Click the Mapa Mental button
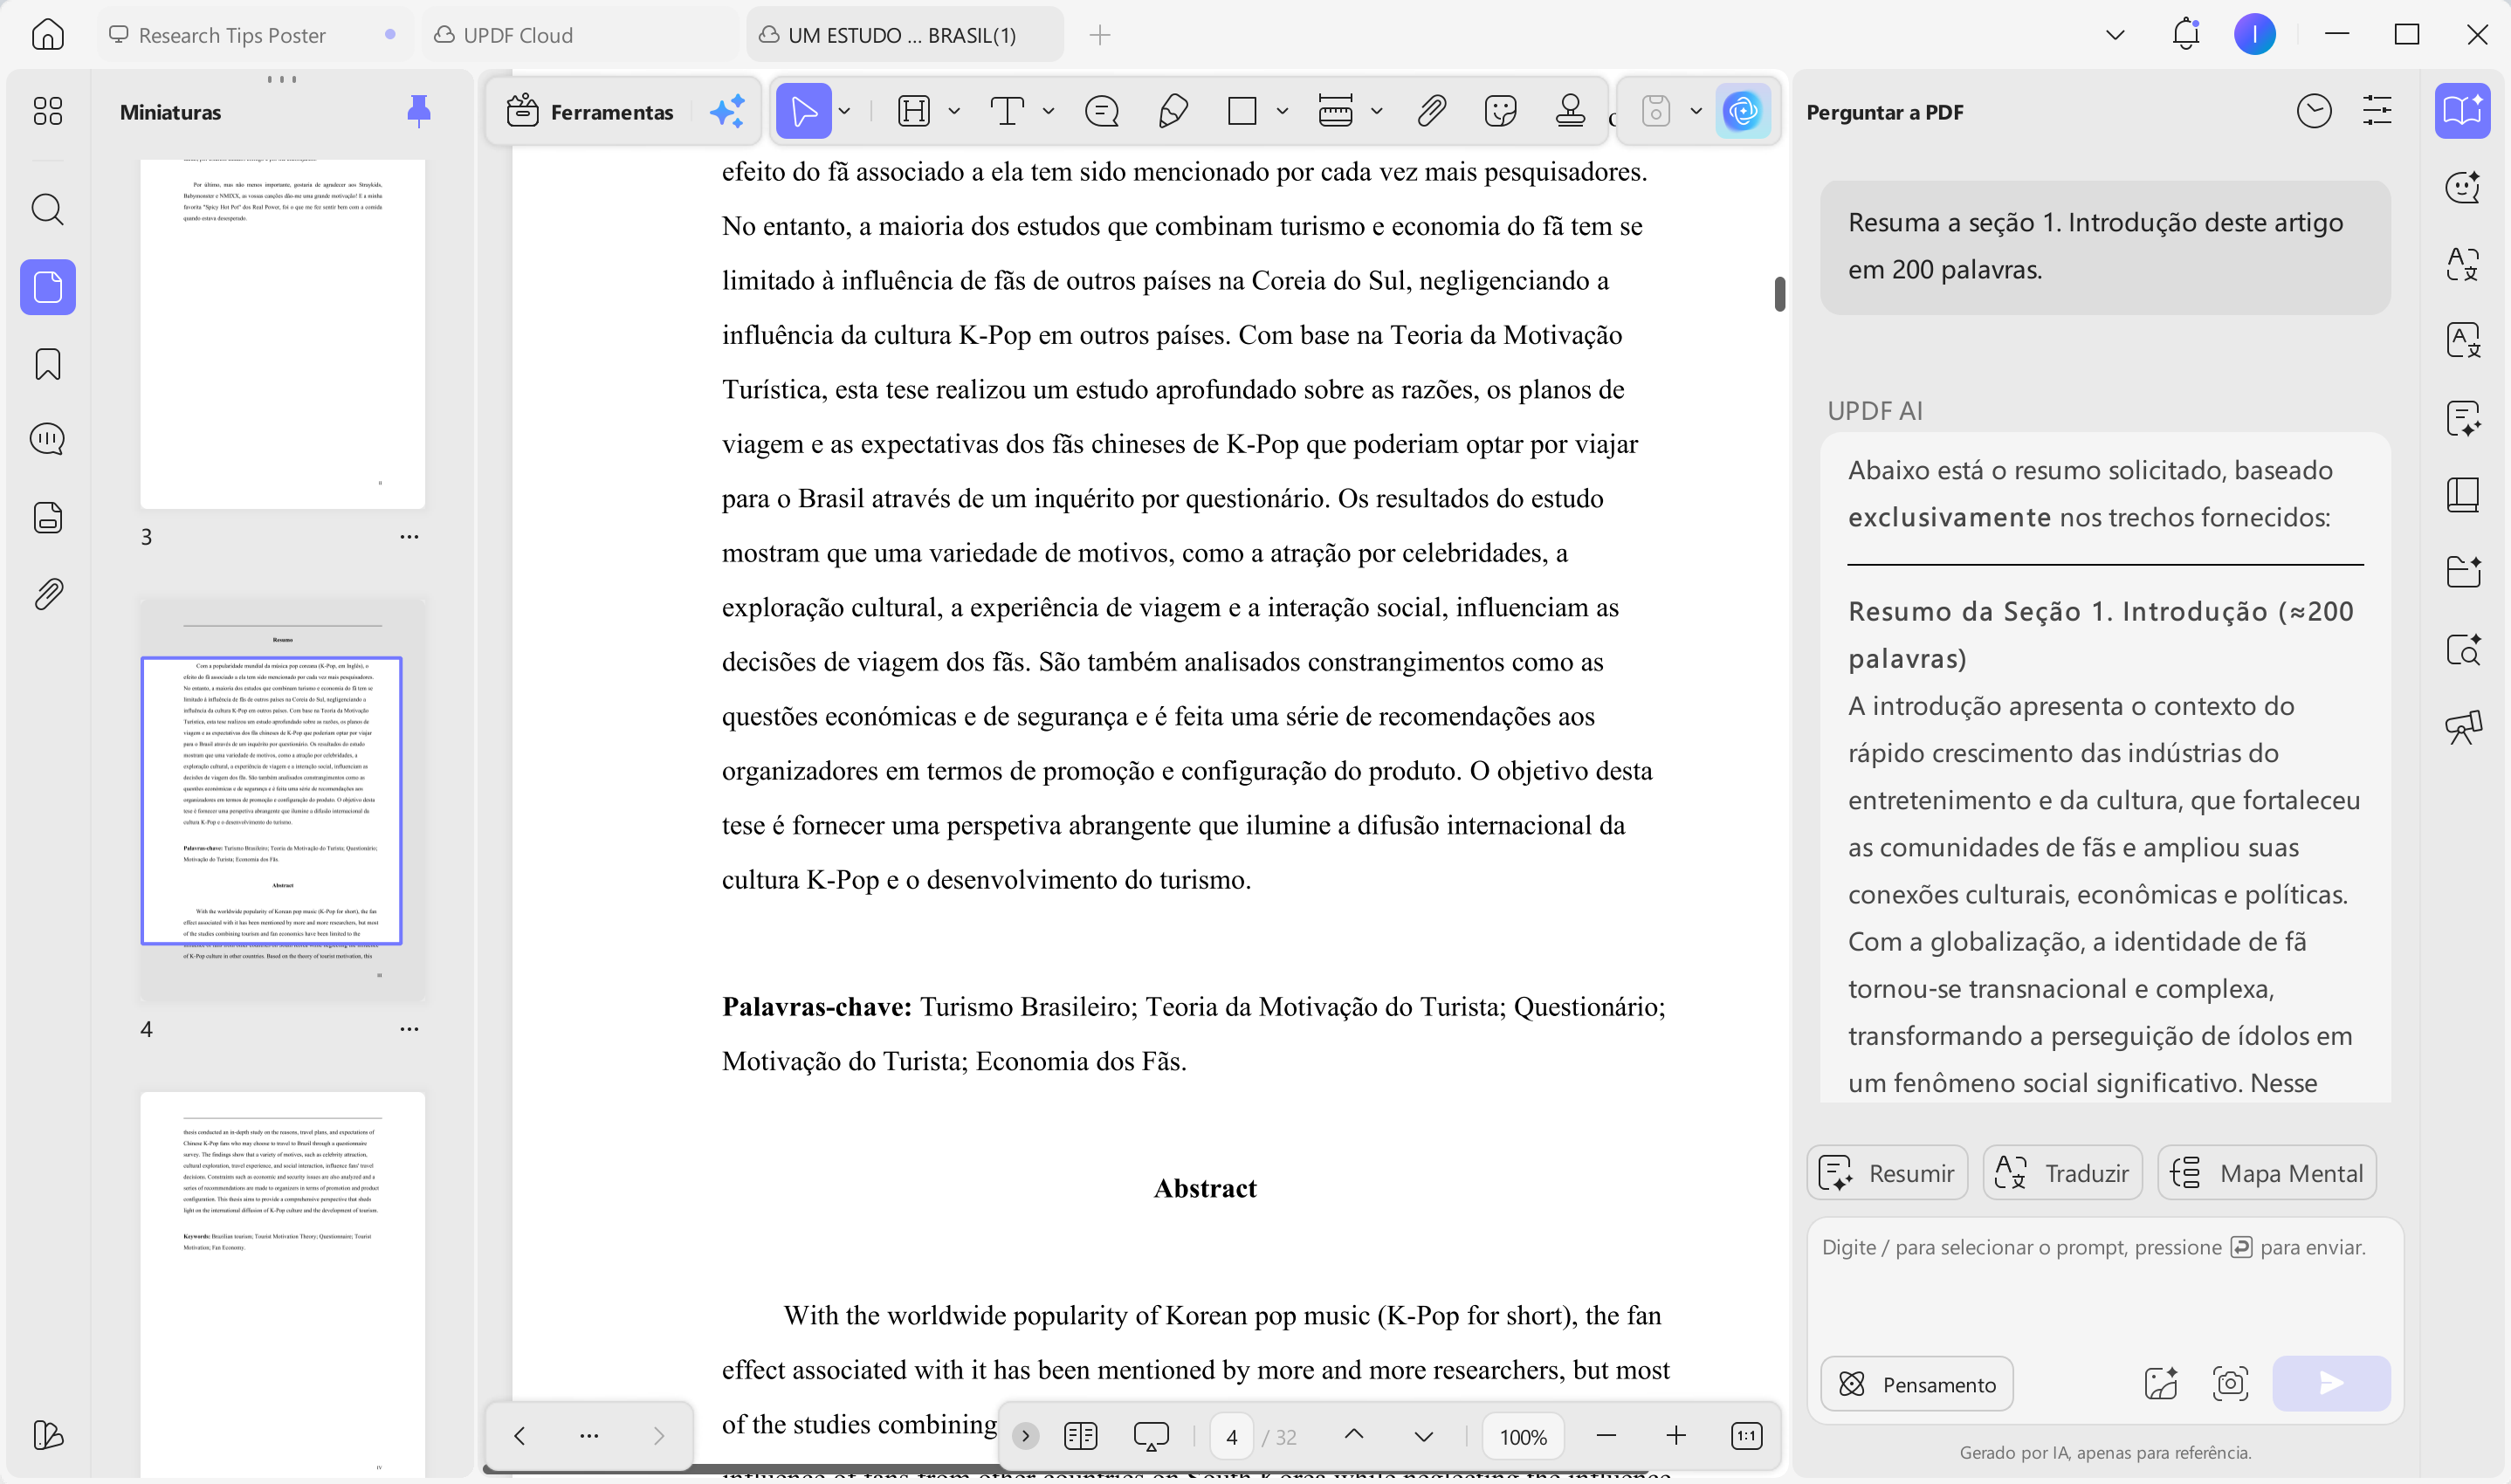 click(x=2266, y=1173)
